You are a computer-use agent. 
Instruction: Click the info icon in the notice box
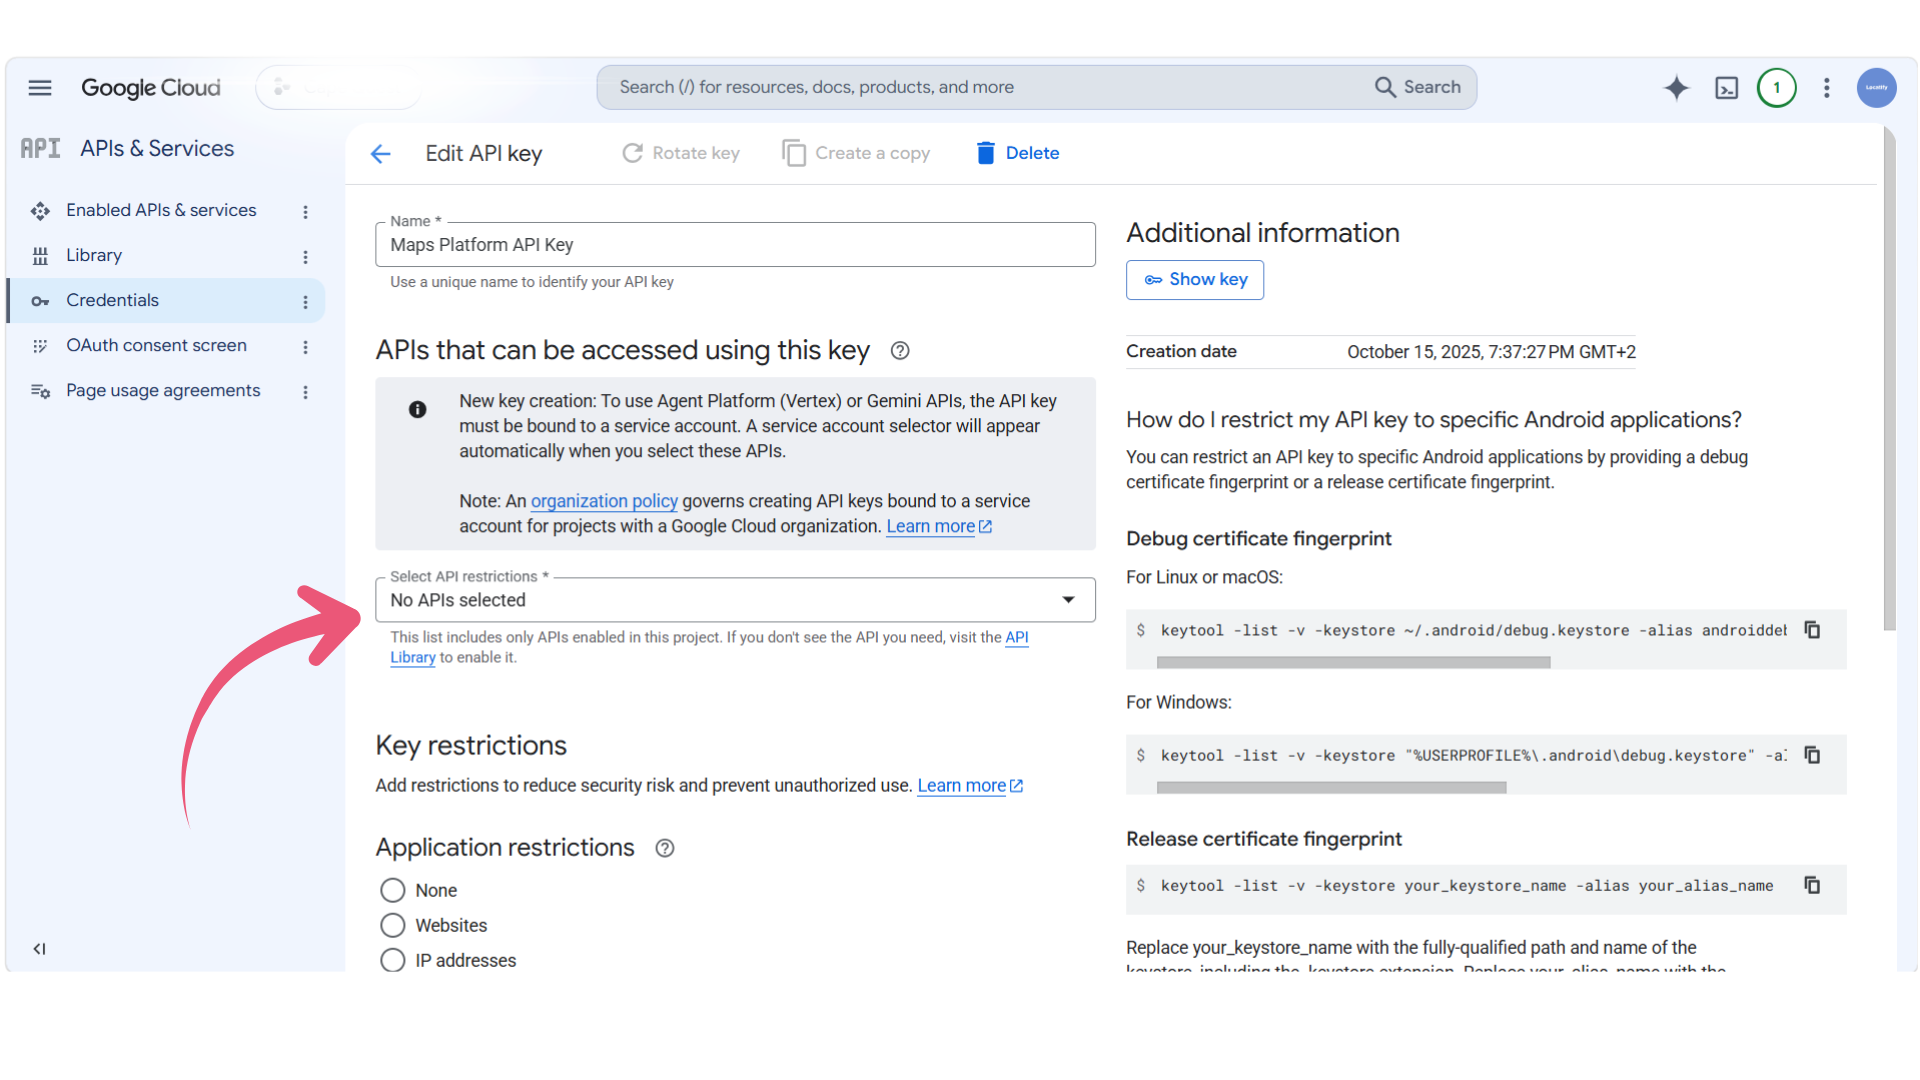pos(418,410)
